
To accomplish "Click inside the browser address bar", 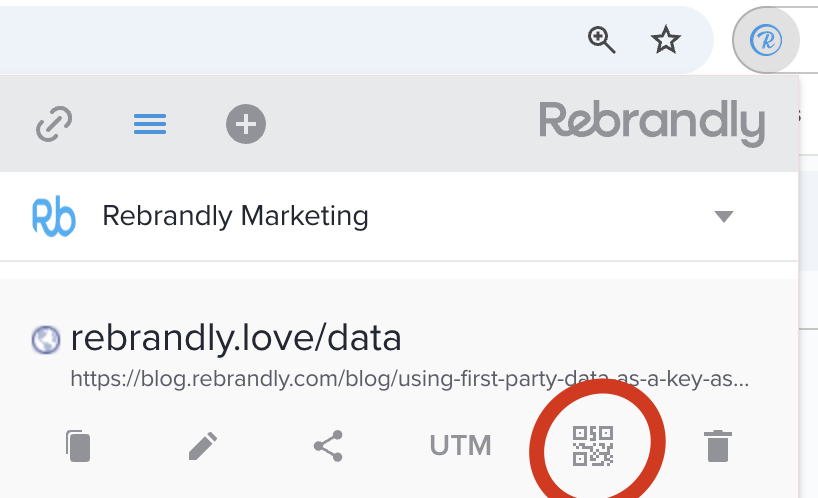I will (x=287, y=40).
